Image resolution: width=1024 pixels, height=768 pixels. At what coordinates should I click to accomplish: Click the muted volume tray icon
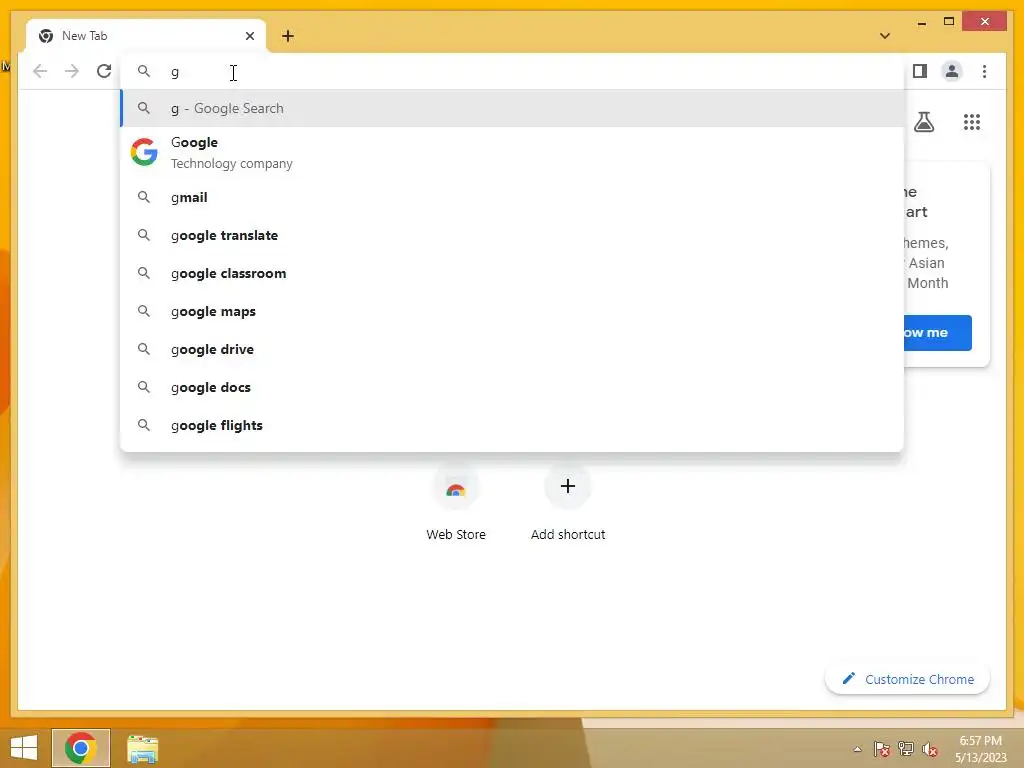pyautogui.click(x=930, y=749)
